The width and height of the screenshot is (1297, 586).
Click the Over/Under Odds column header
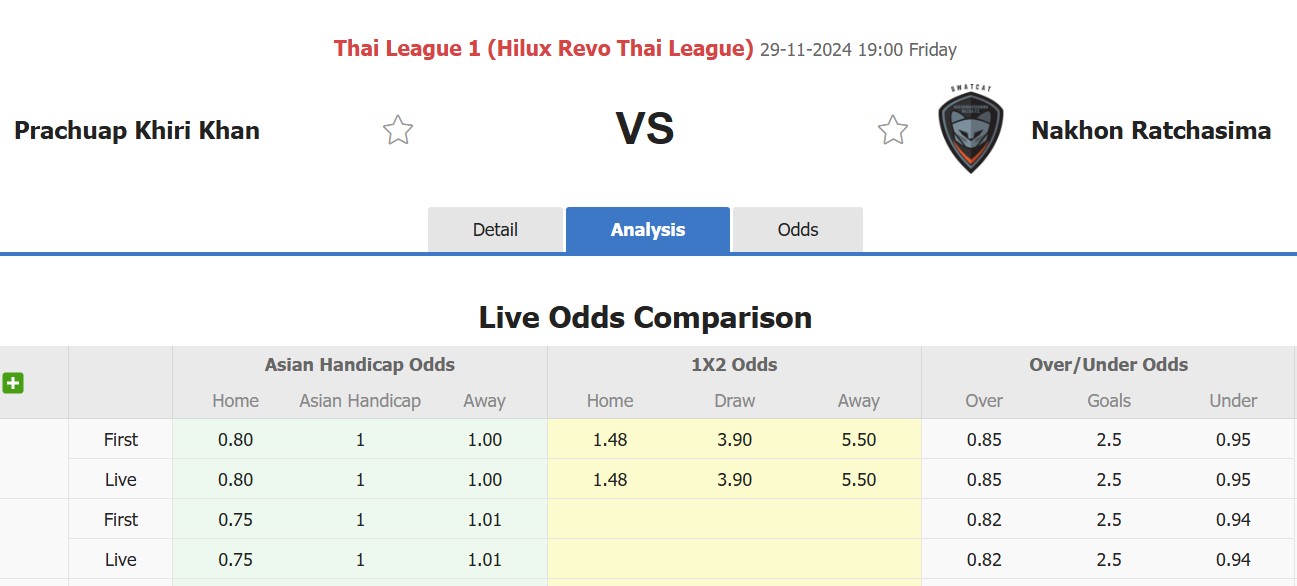[x=1108, y=365]
